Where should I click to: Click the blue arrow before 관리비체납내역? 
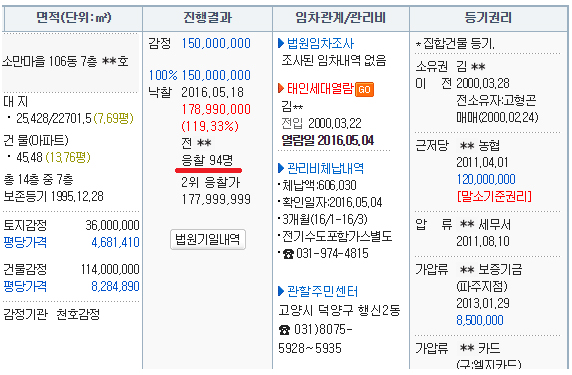click(281, 169)
